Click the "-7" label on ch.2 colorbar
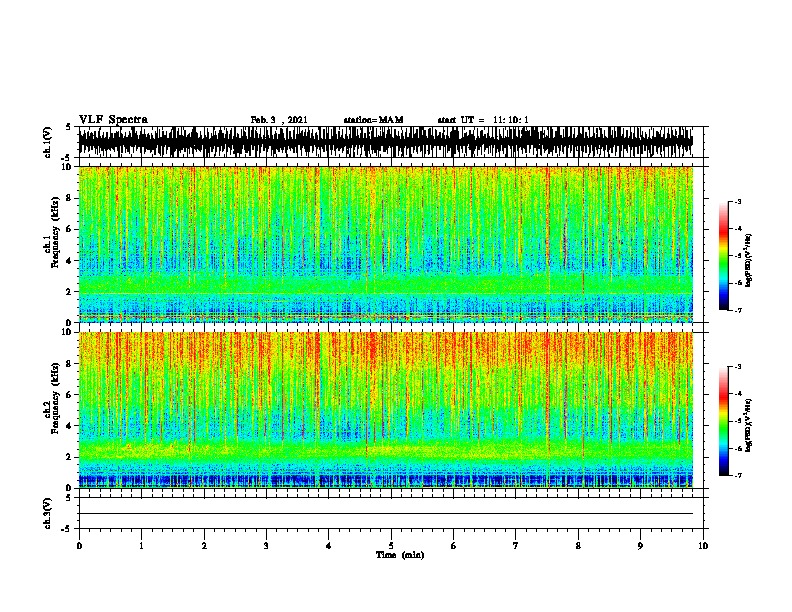Viewport: 792px width, 612px height. [738, 476]
